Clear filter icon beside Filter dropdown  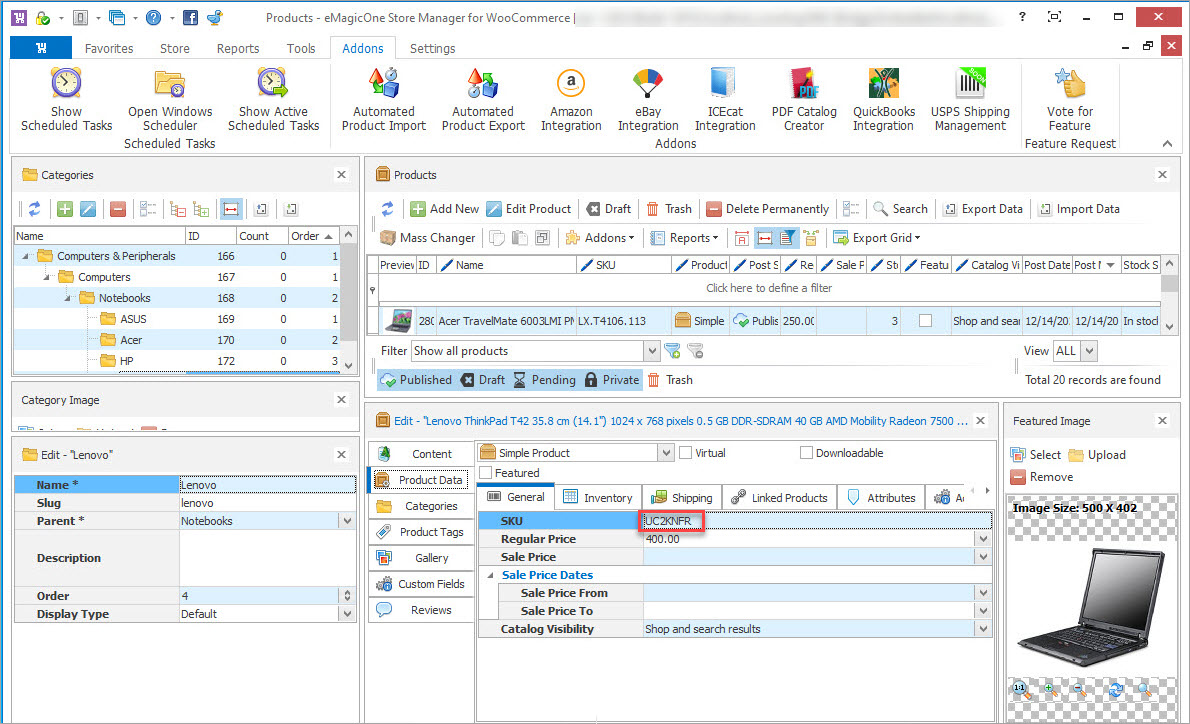[695, 351]
